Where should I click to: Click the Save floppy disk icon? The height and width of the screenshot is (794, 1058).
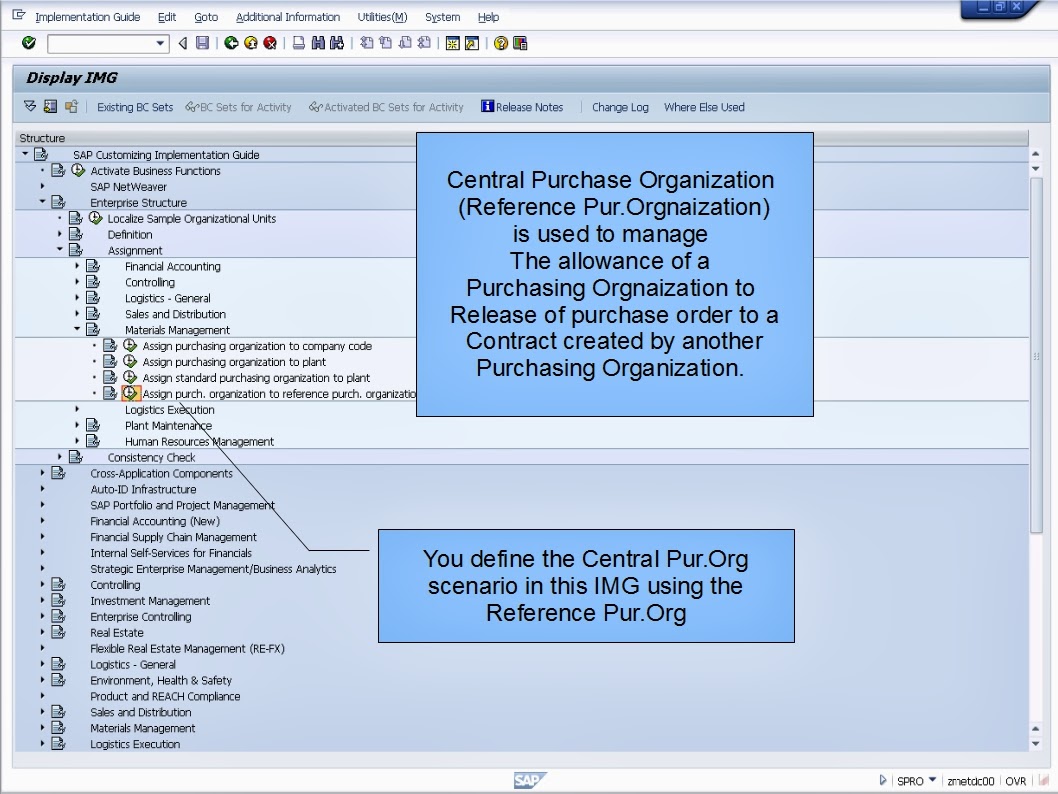coord(202,43)
